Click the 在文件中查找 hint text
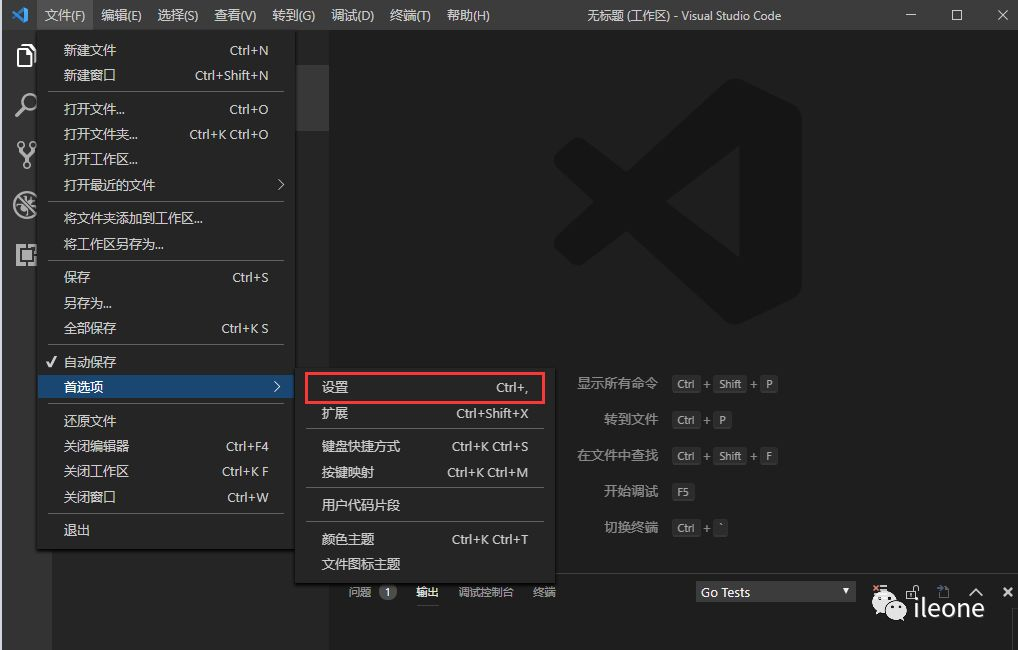 pyautogui.click(x=617, y=455)
